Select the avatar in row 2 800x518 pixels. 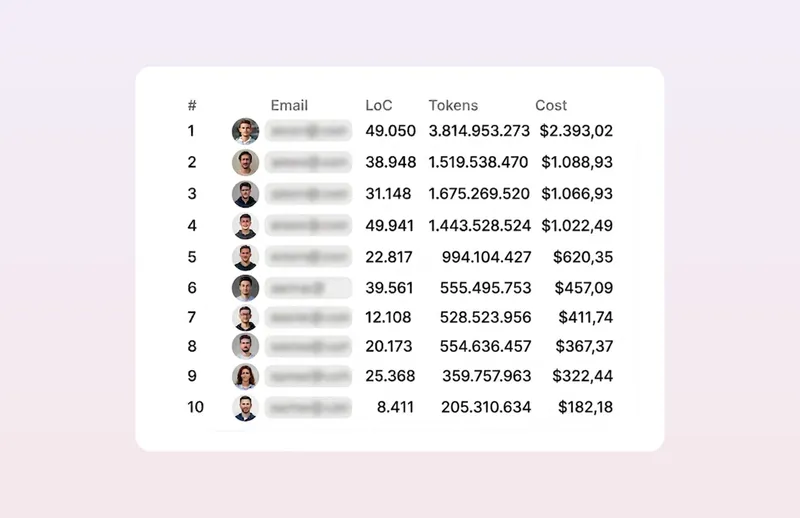click(x=245, y=162)
